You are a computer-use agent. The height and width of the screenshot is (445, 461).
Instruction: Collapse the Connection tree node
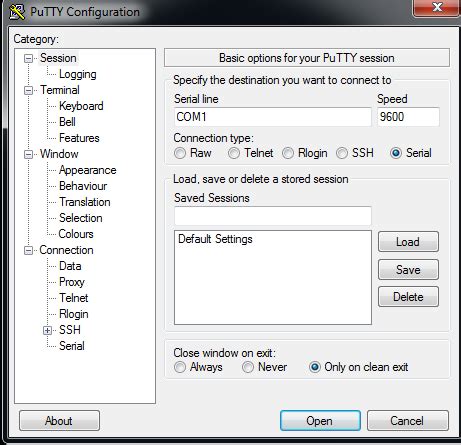coord(28,250)
